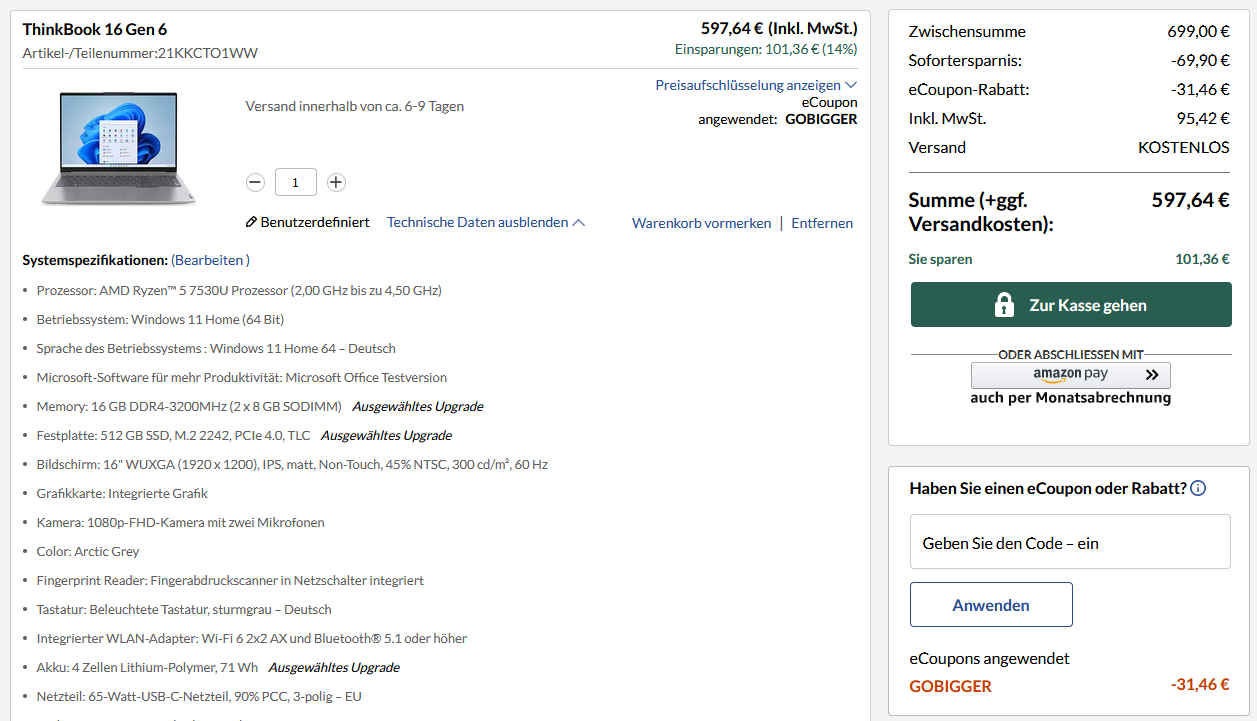Increase quantity using the plus icon
Image resolution: width=1257 pixels, height=721 pixels.
click(x=335, y=182)
